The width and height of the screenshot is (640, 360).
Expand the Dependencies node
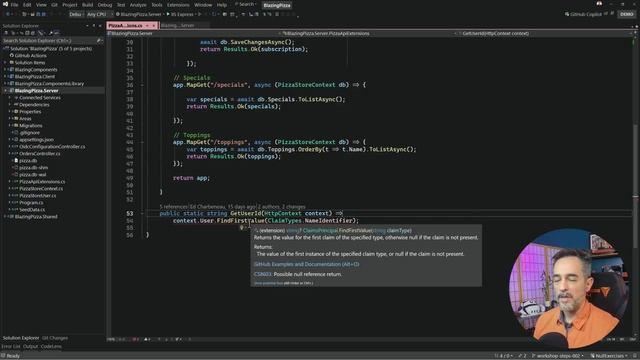click(10, 104)
